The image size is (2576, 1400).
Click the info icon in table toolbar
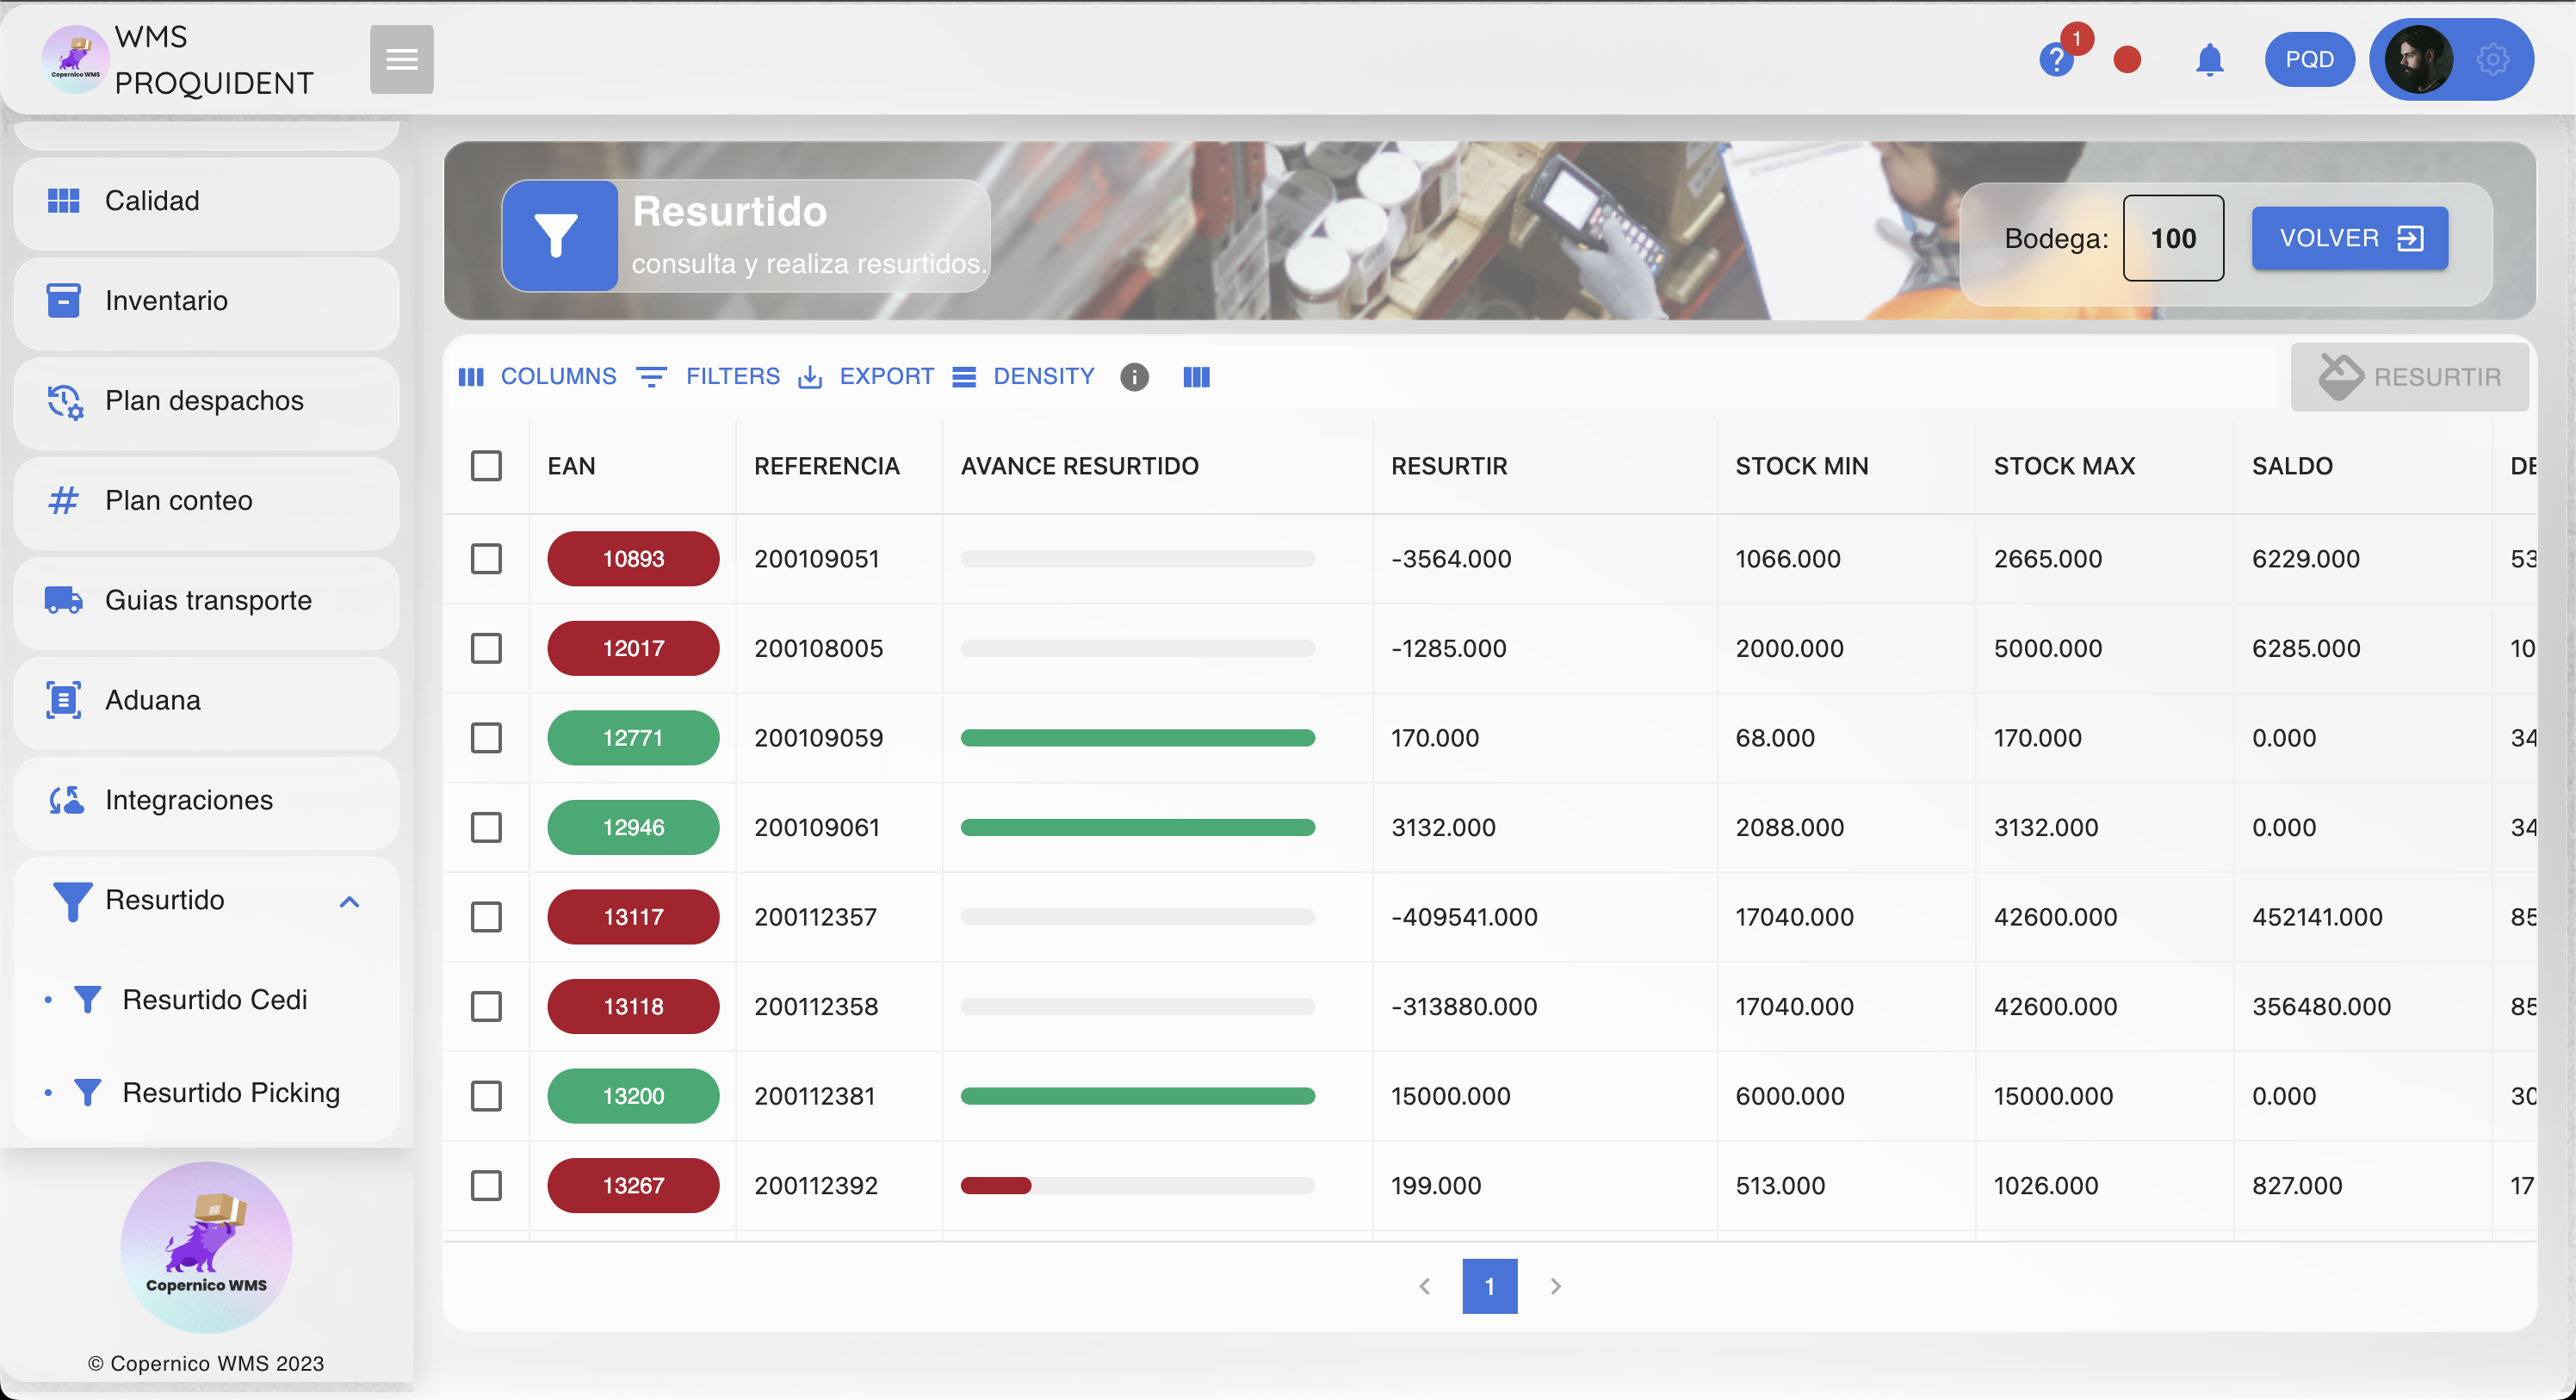point(1134,377)
